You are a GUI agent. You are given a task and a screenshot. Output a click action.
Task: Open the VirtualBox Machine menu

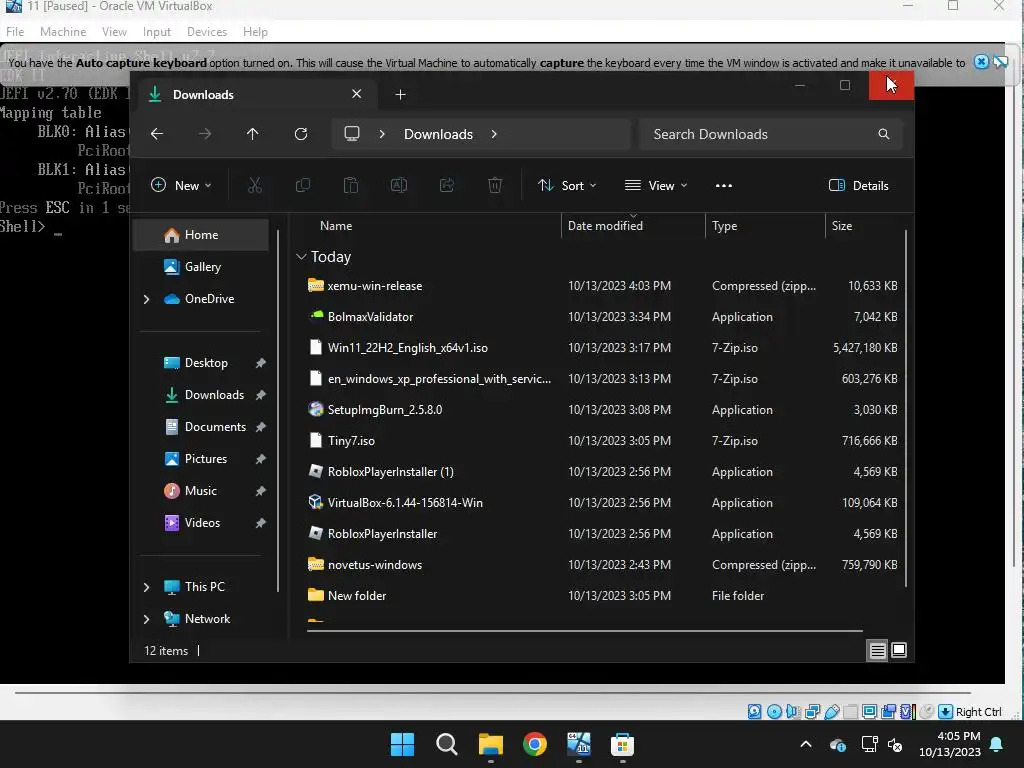click(x=63, y=31)
